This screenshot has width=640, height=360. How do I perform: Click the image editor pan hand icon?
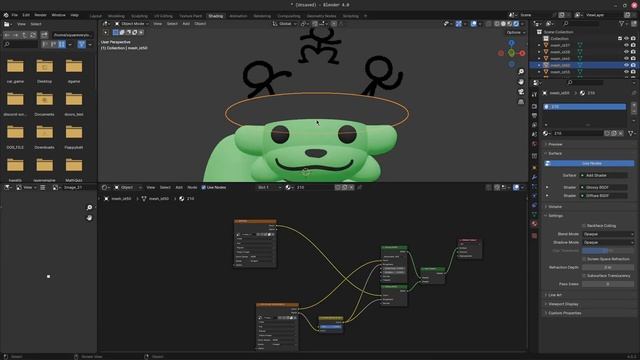click(x=89, y=218)
